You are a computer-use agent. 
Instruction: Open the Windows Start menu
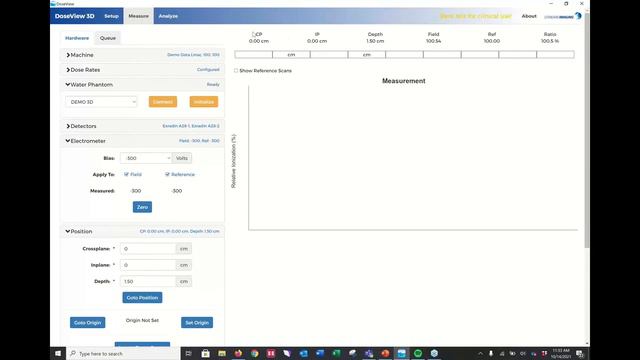coord(58,353)
